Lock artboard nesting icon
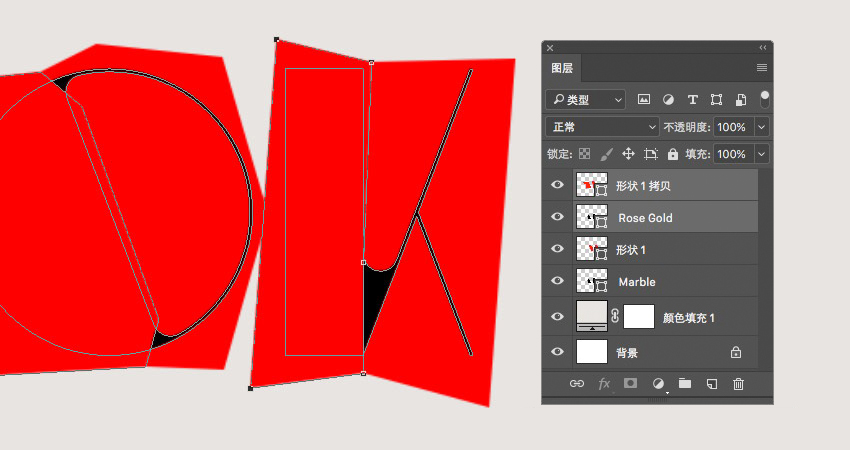Screen dimensions: 850x450 coord(651,154)
